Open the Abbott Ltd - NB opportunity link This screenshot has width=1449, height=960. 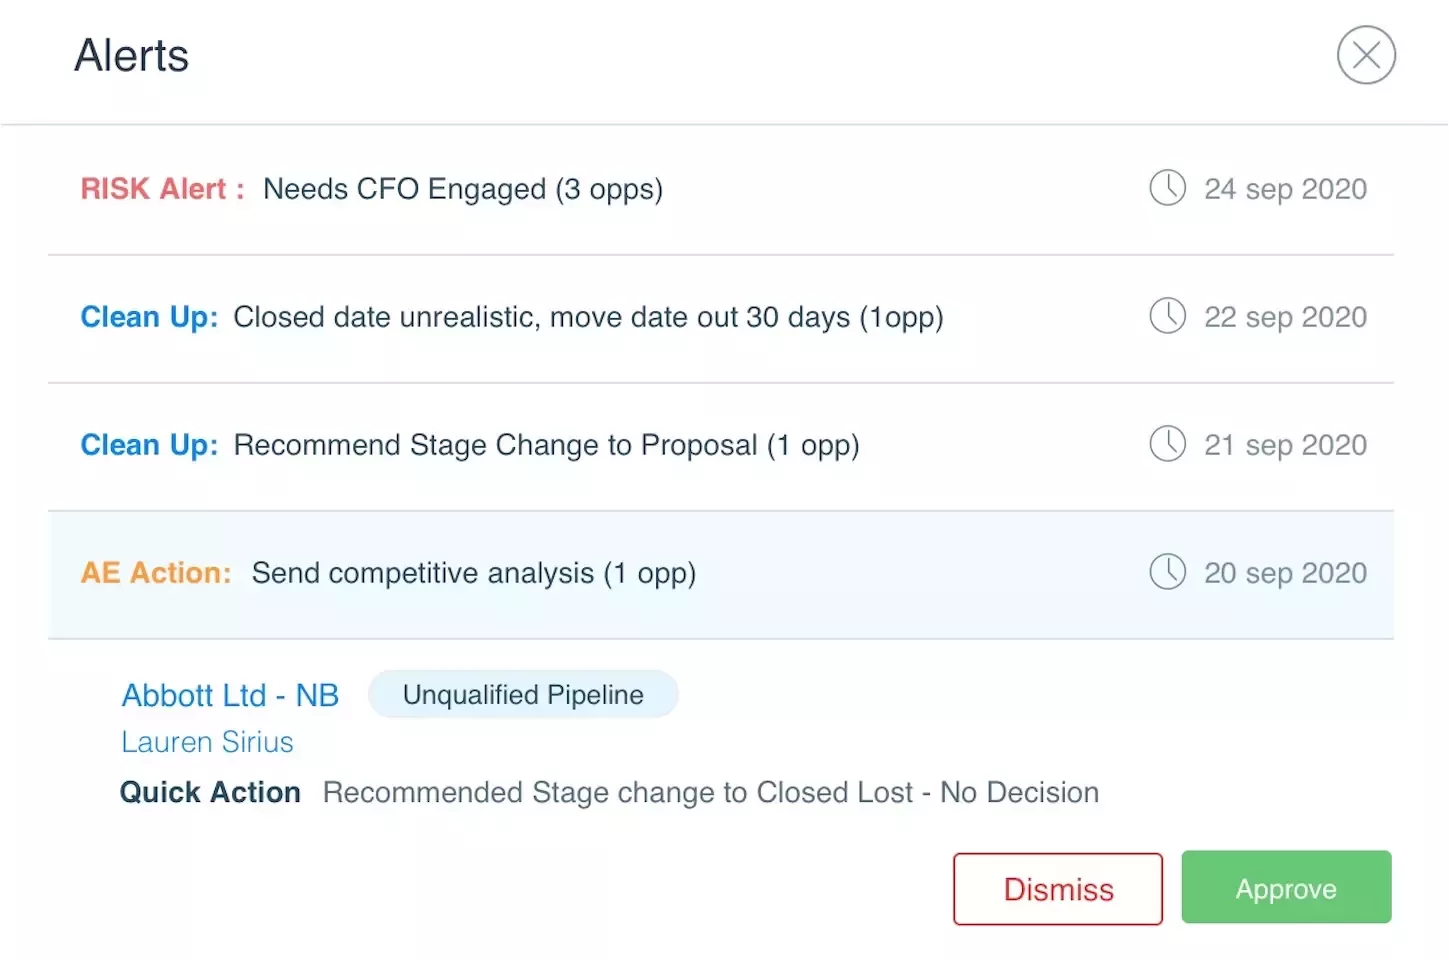click(x=230, y=695)
